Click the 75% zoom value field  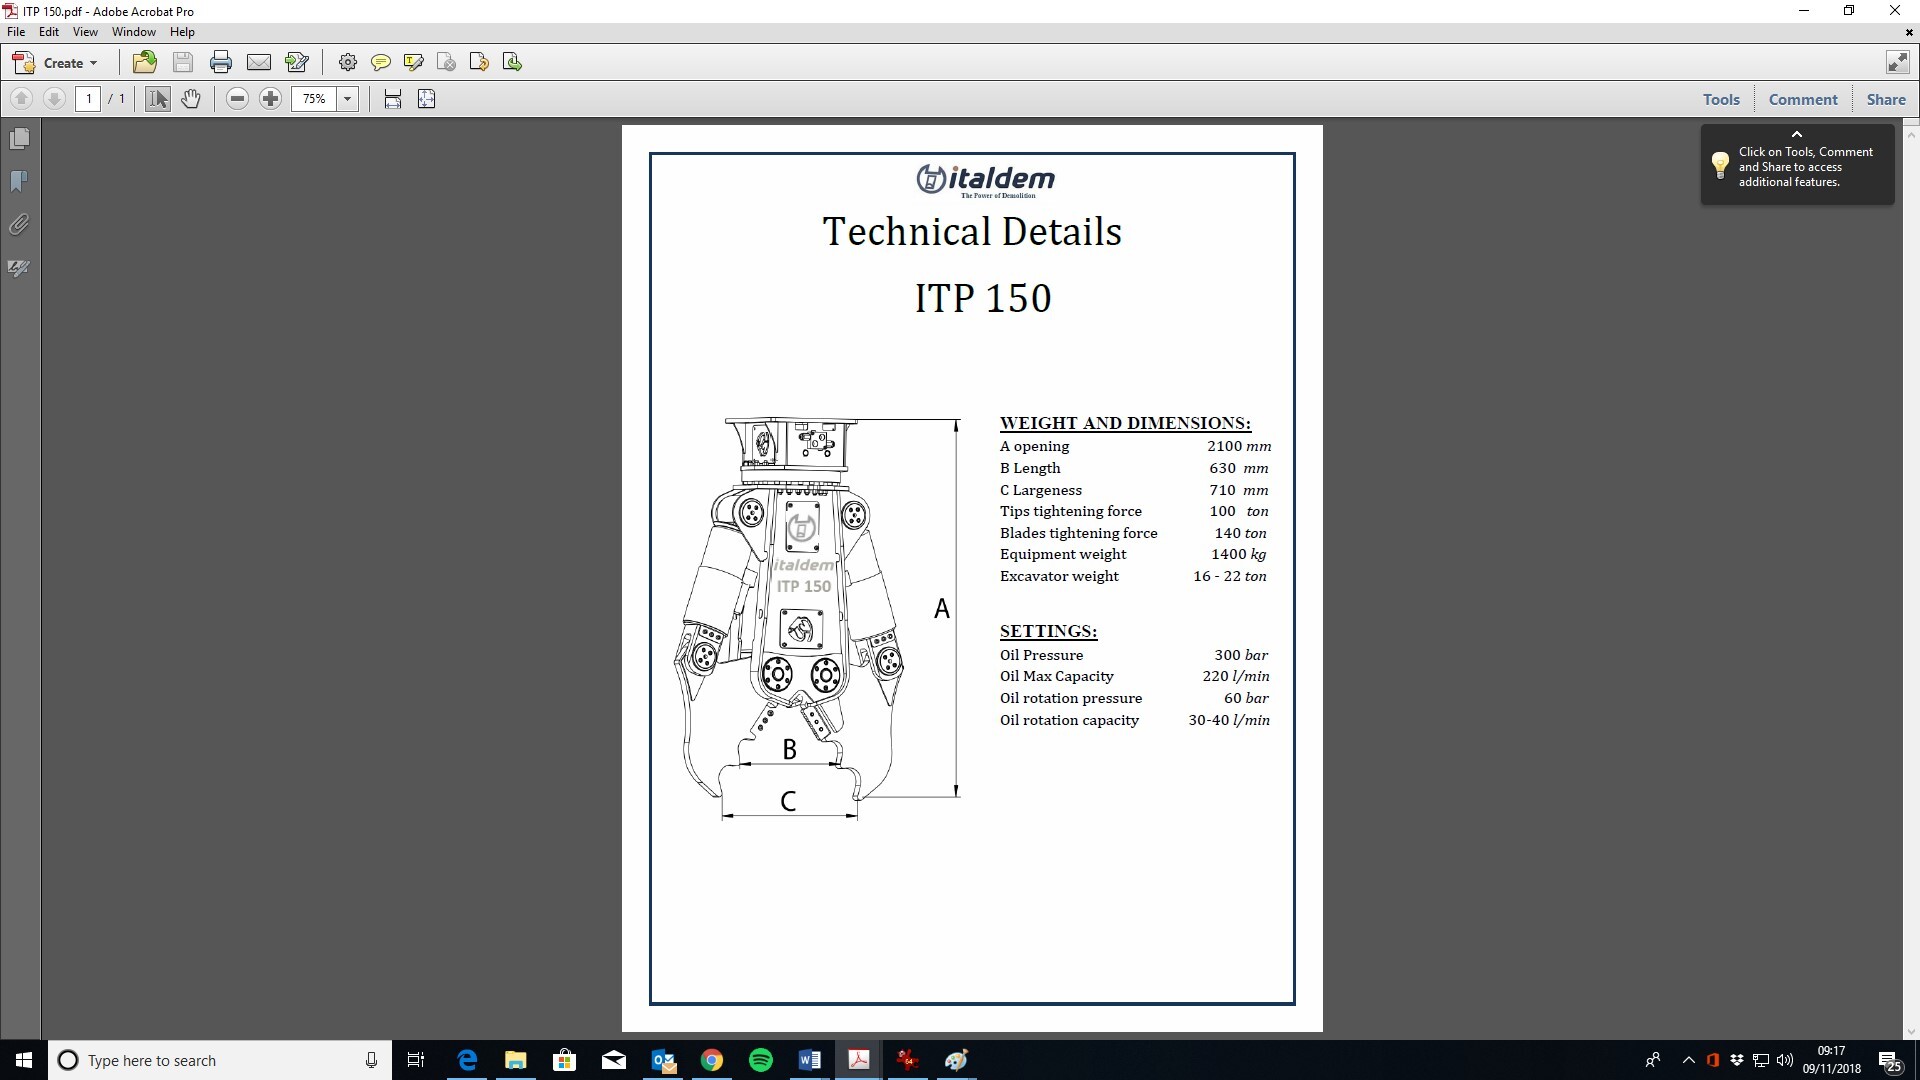click(x=314, y=99)
